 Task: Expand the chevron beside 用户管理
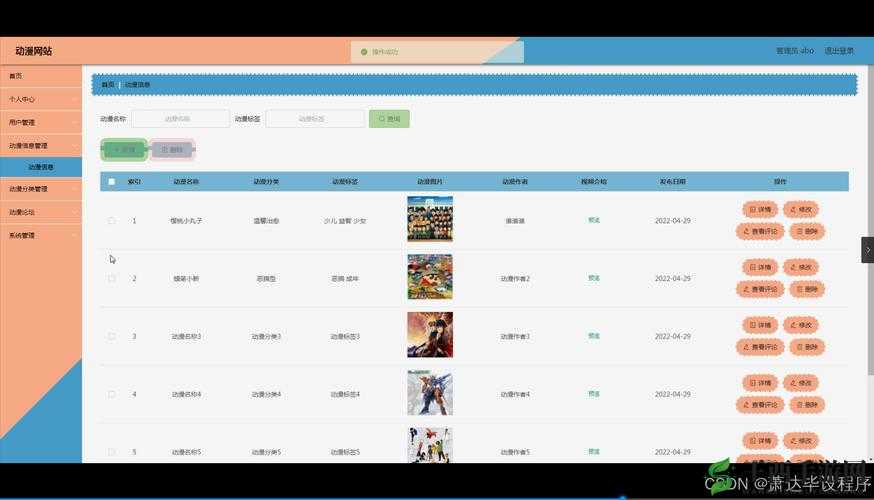click(74, 123)
